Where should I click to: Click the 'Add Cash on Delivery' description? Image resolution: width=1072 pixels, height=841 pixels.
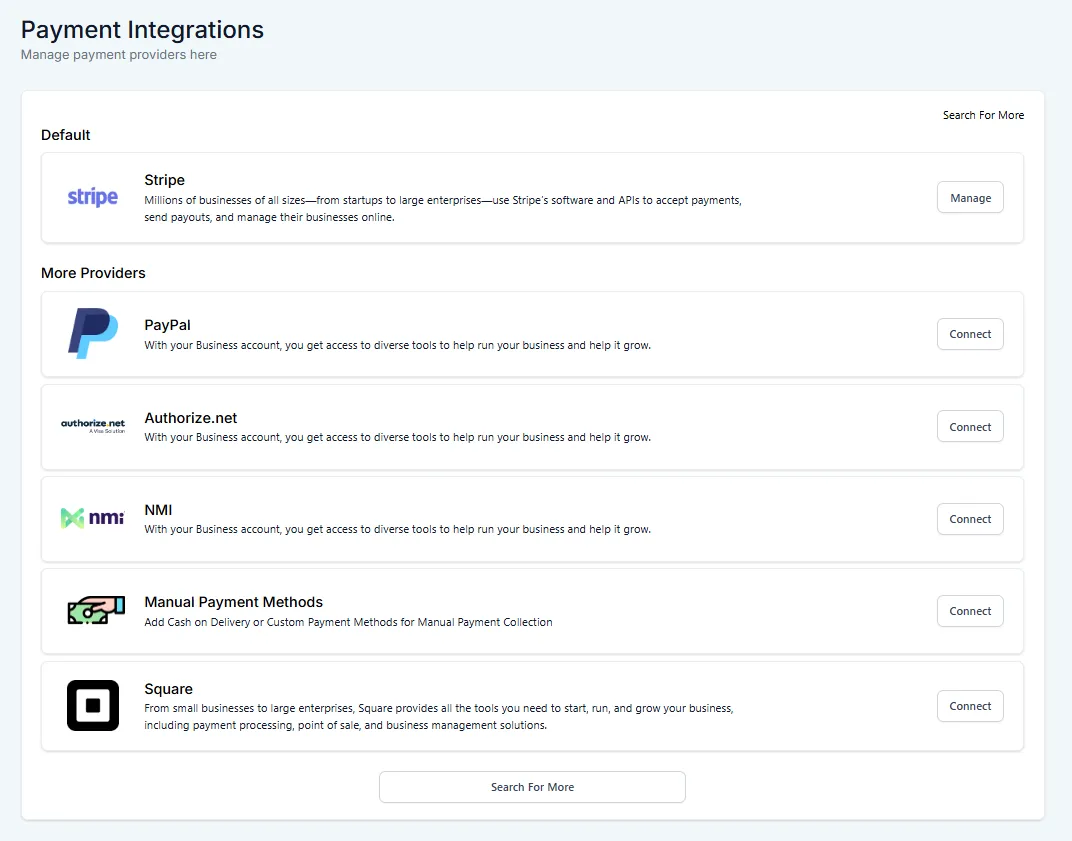pos(348,622)
